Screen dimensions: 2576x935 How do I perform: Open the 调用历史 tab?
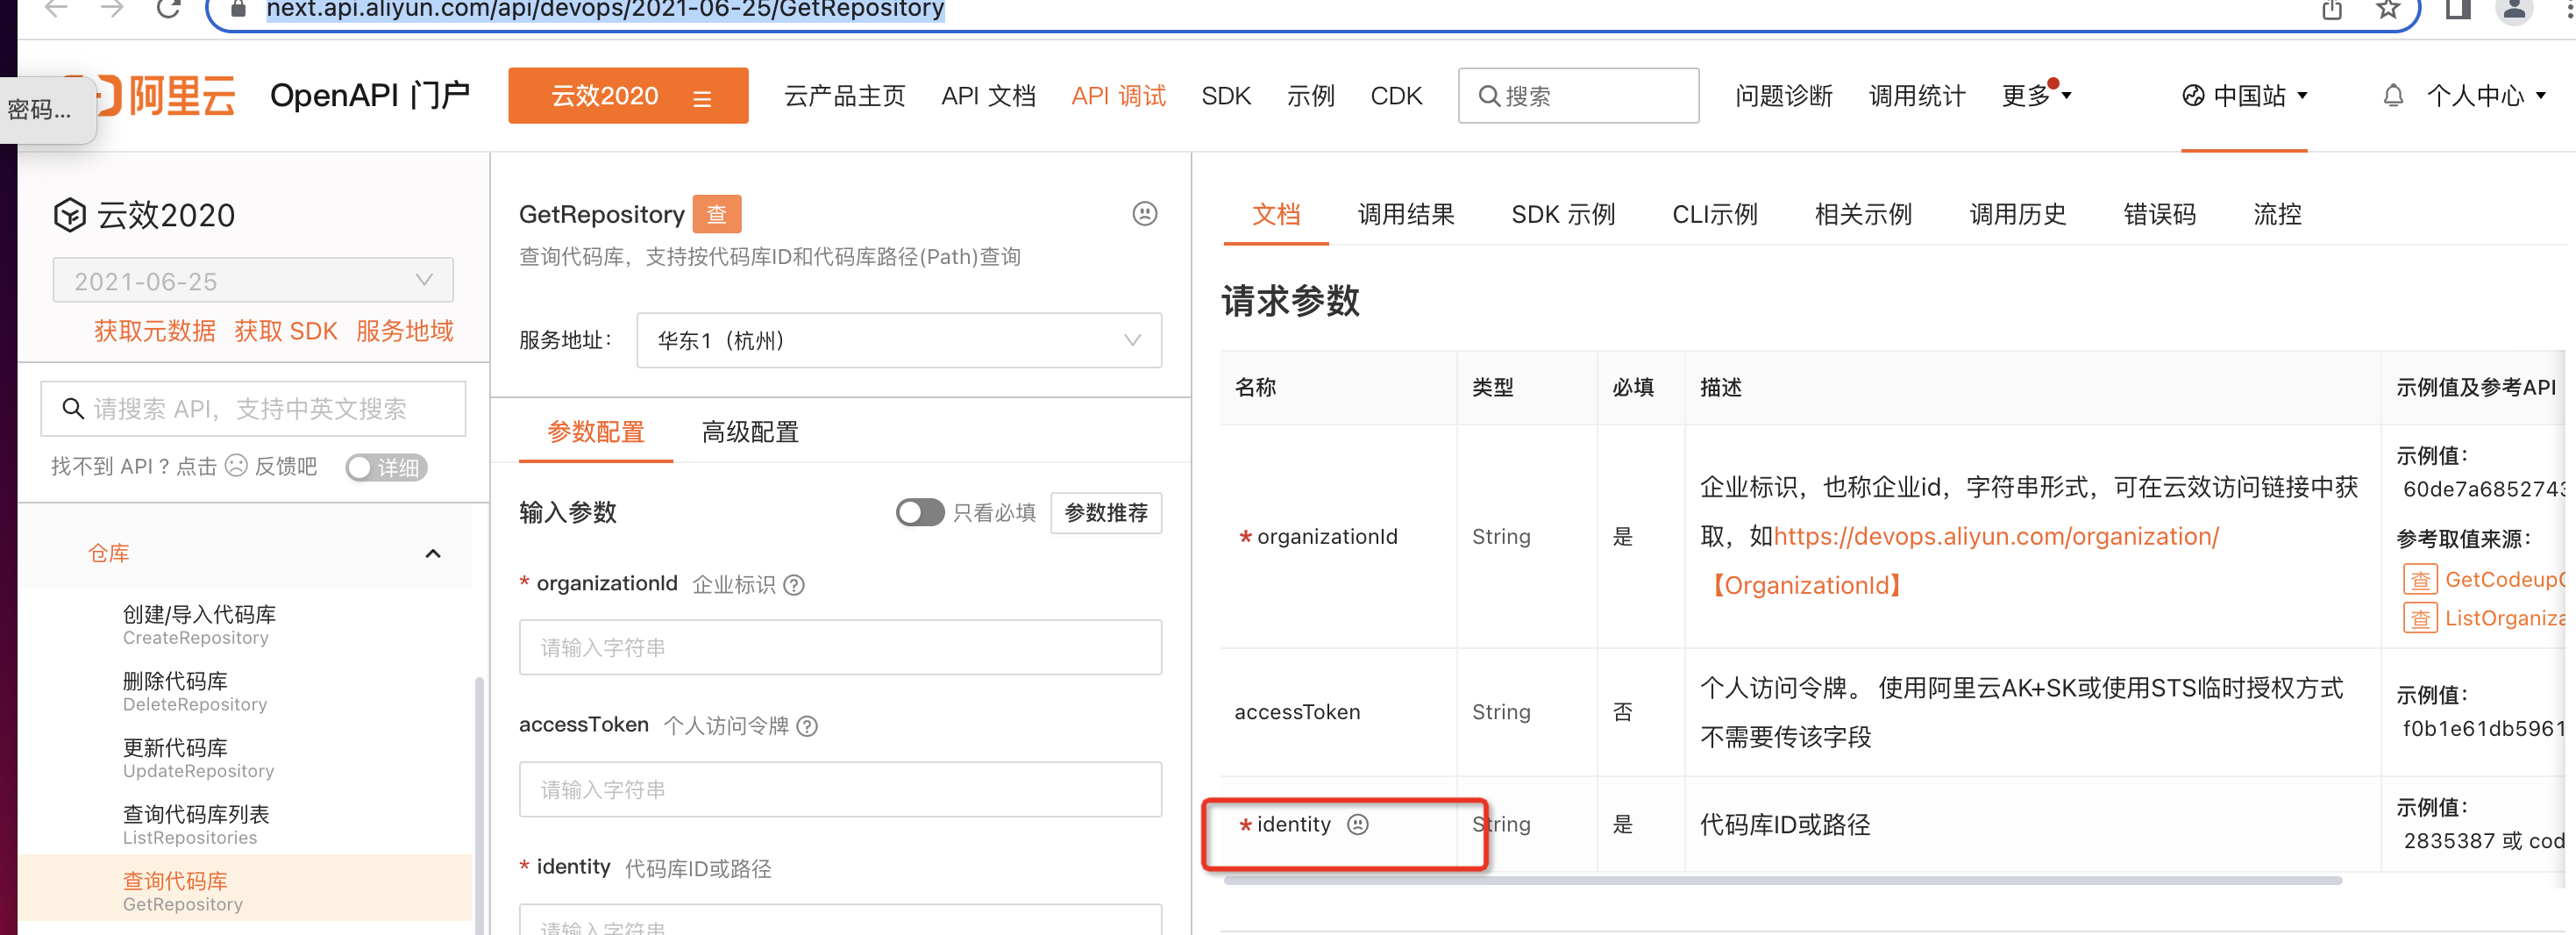point(2018,214)
